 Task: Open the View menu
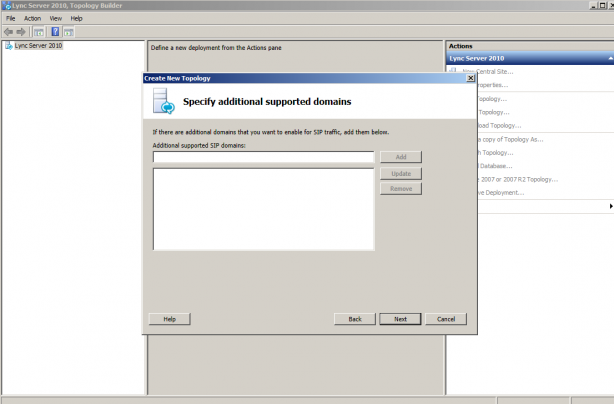point(56,18)
